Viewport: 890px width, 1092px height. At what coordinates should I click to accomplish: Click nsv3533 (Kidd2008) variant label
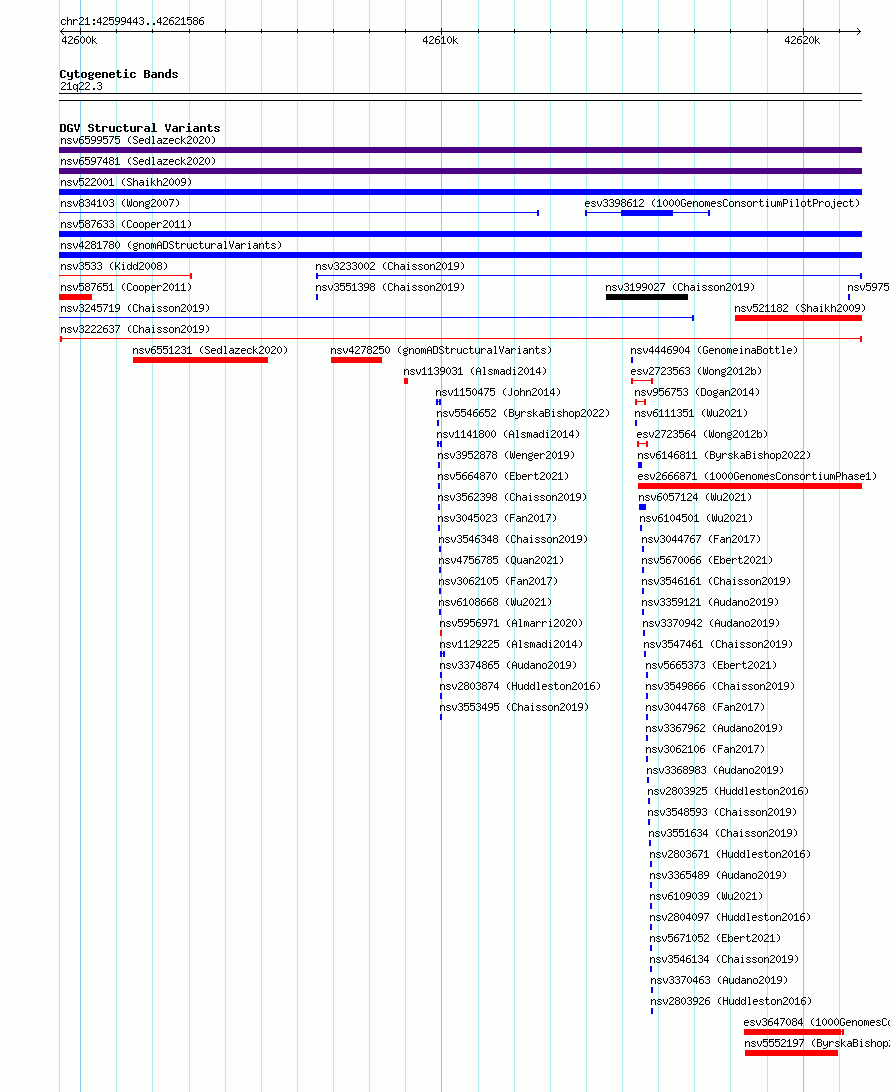click(114, 266)
